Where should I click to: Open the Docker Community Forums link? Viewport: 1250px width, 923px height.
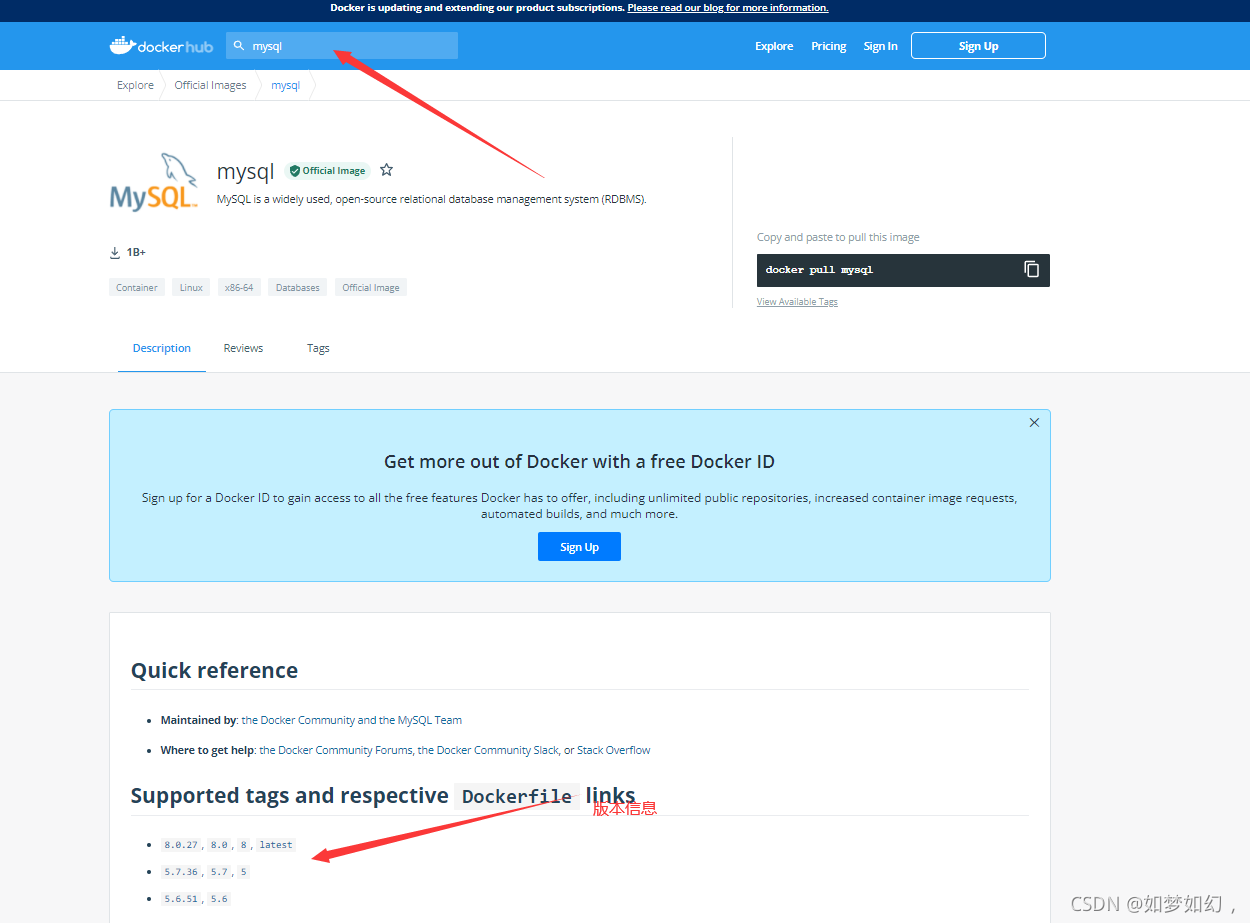tap(336, 750)
